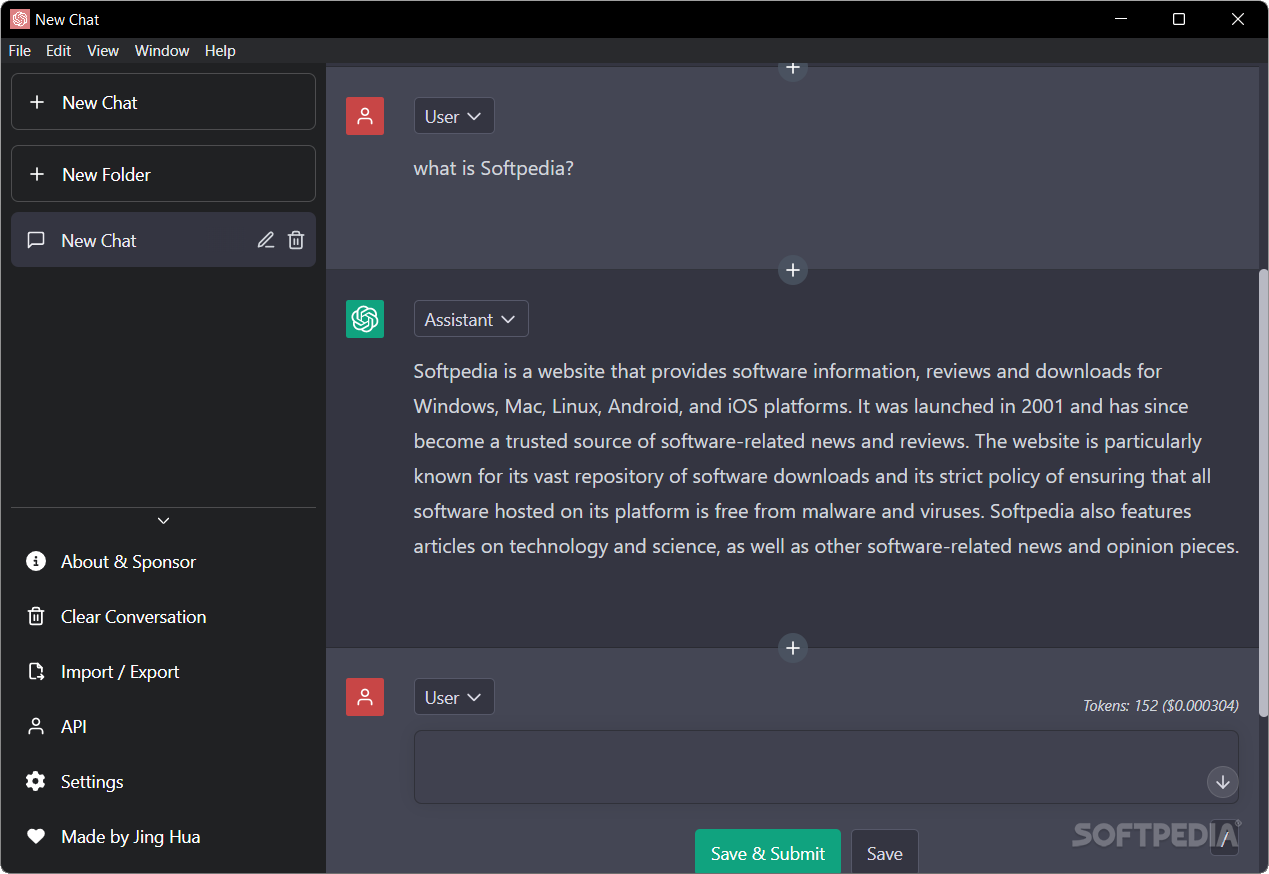Click the red User avatar beside the question

(x=365, y=116)
